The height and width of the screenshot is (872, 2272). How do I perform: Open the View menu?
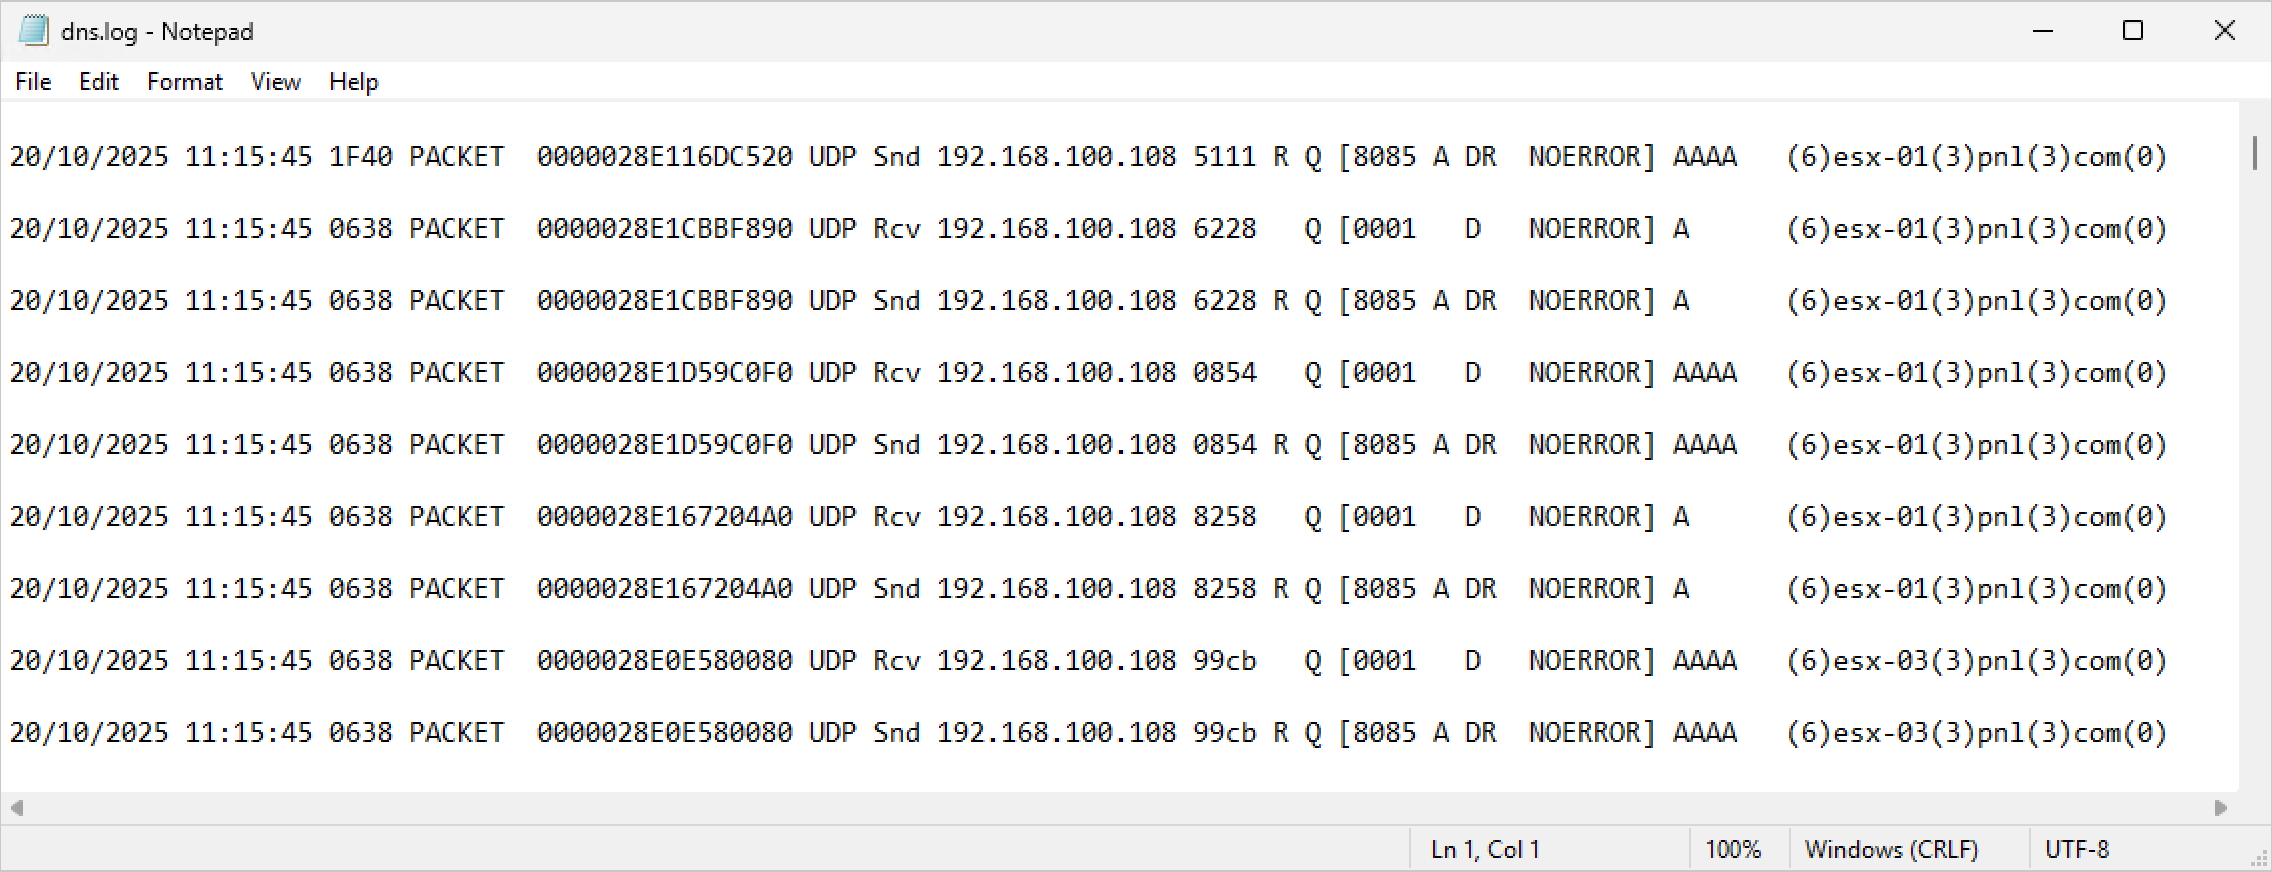click(275, 82)
